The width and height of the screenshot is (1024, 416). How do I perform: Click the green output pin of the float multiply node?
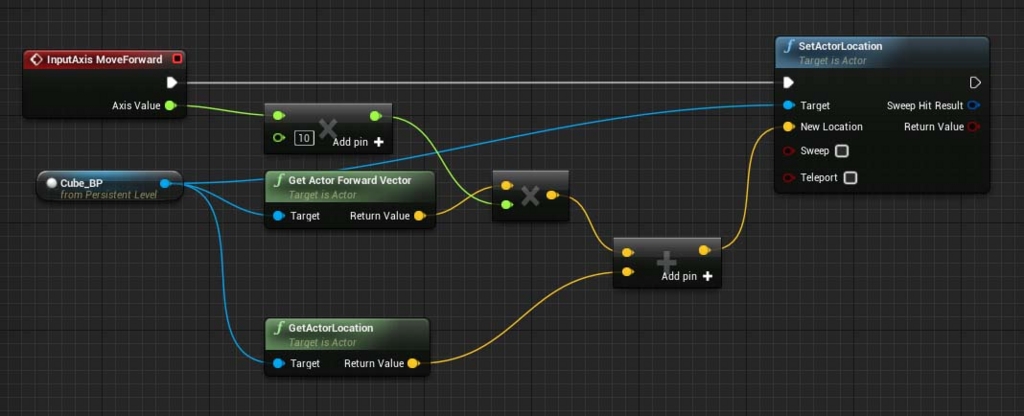(376, 116)
